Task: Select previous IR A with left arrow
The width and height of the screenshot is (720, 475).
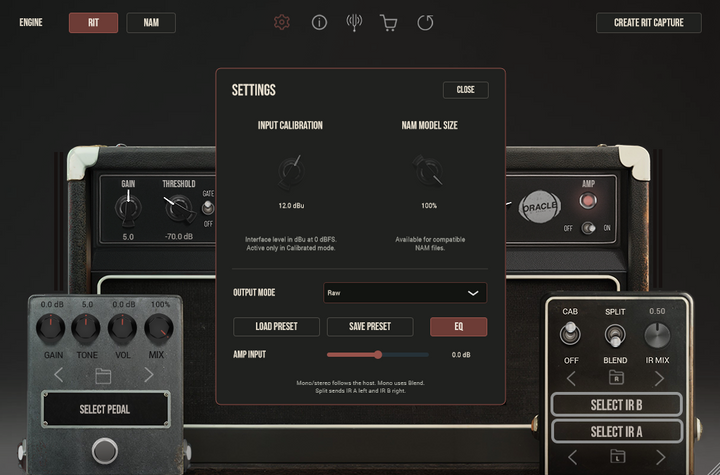Action: coord(572,457)
